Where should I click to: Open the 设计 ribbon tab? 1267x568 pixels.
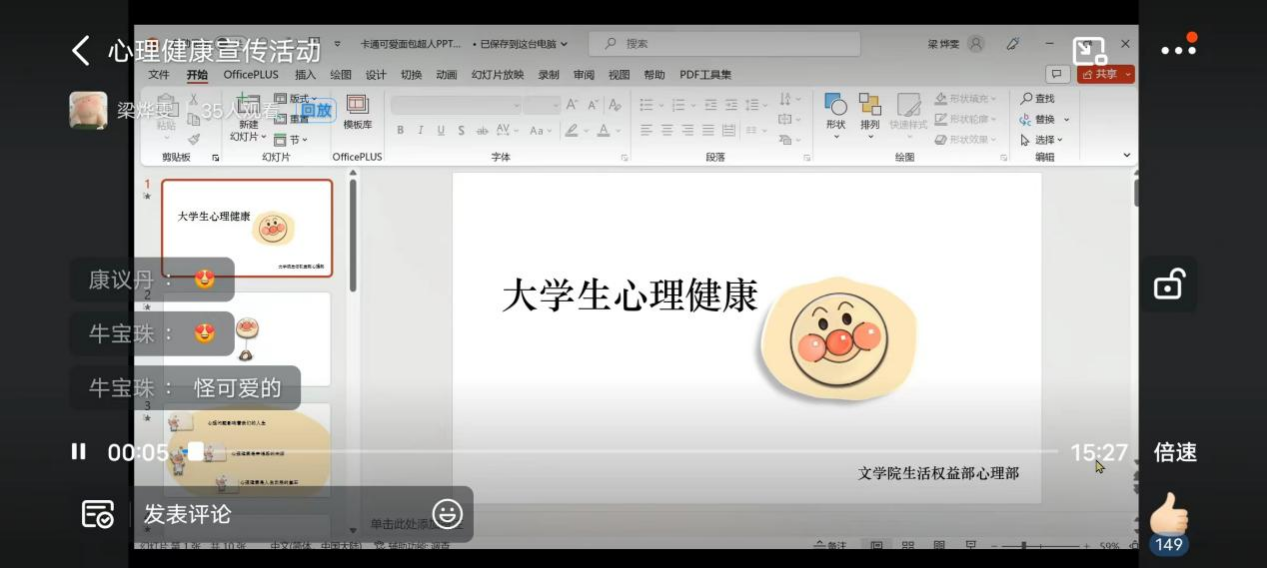(376, 75)
